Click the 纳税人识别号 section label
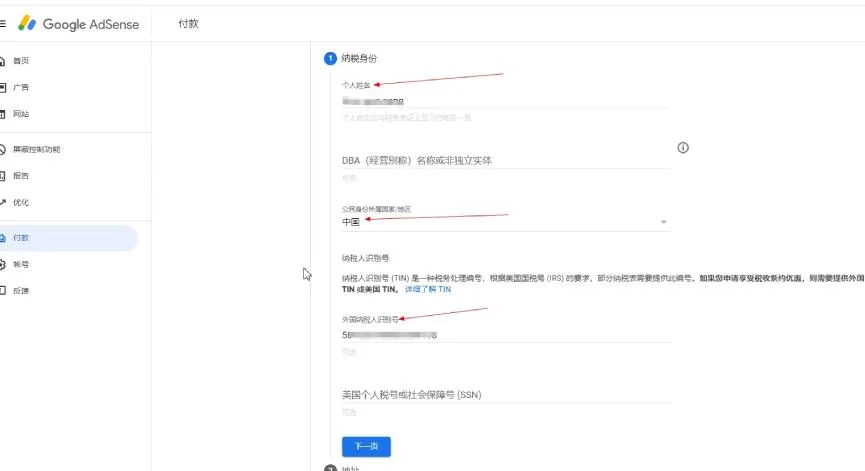The width and height of the screenshot is (865, 471). [365, 258]
